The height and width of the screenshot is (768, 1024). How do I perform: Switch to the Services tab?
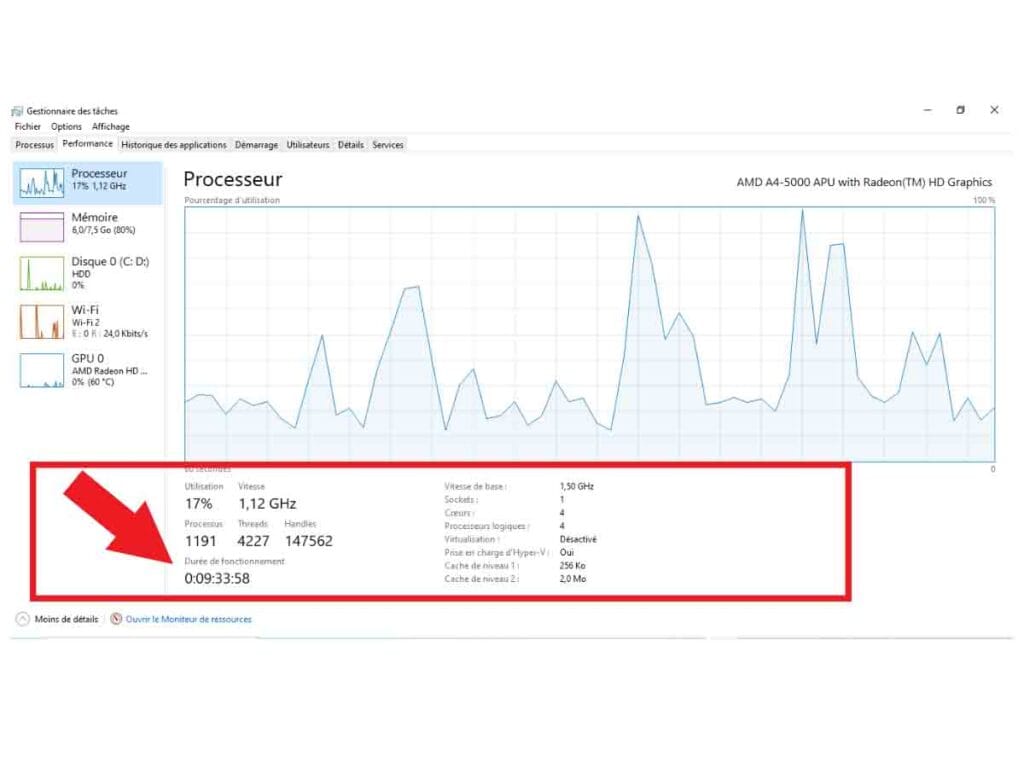pyautogui.click(x=387, y=144)
